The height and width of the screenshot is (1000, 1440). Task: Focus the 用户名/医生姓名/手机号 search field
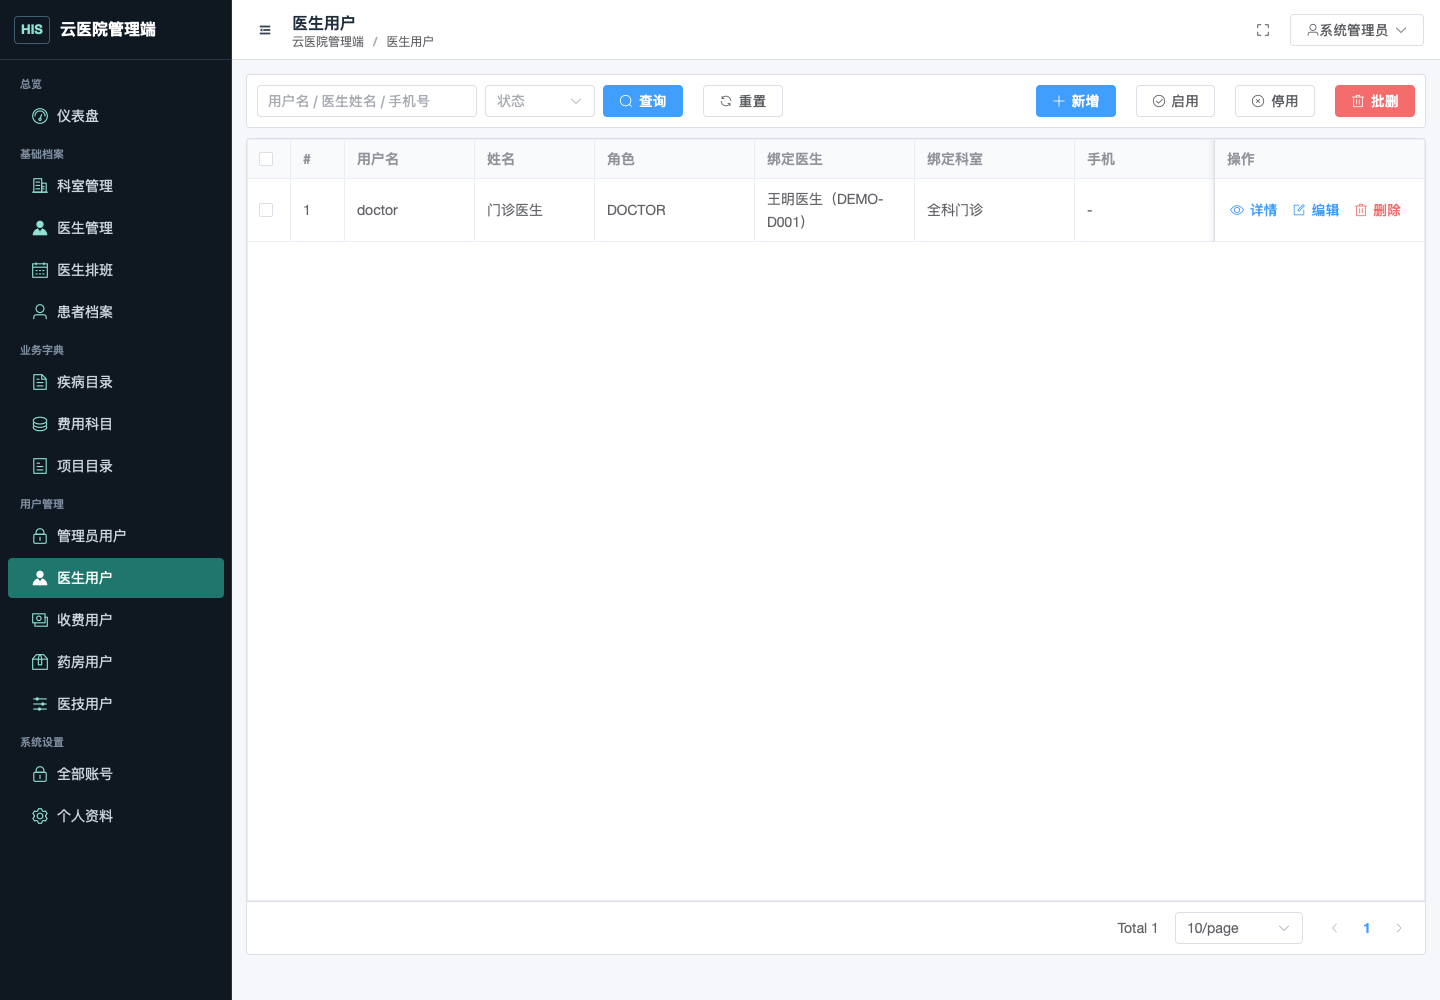tap(367, 101)
